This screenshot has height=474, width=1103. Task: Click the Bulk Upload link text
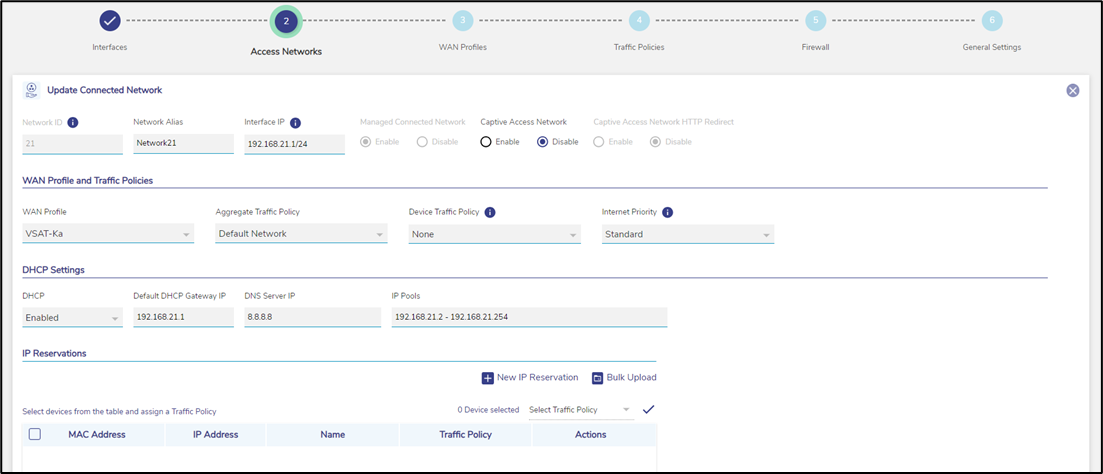[x=632, y=378]
